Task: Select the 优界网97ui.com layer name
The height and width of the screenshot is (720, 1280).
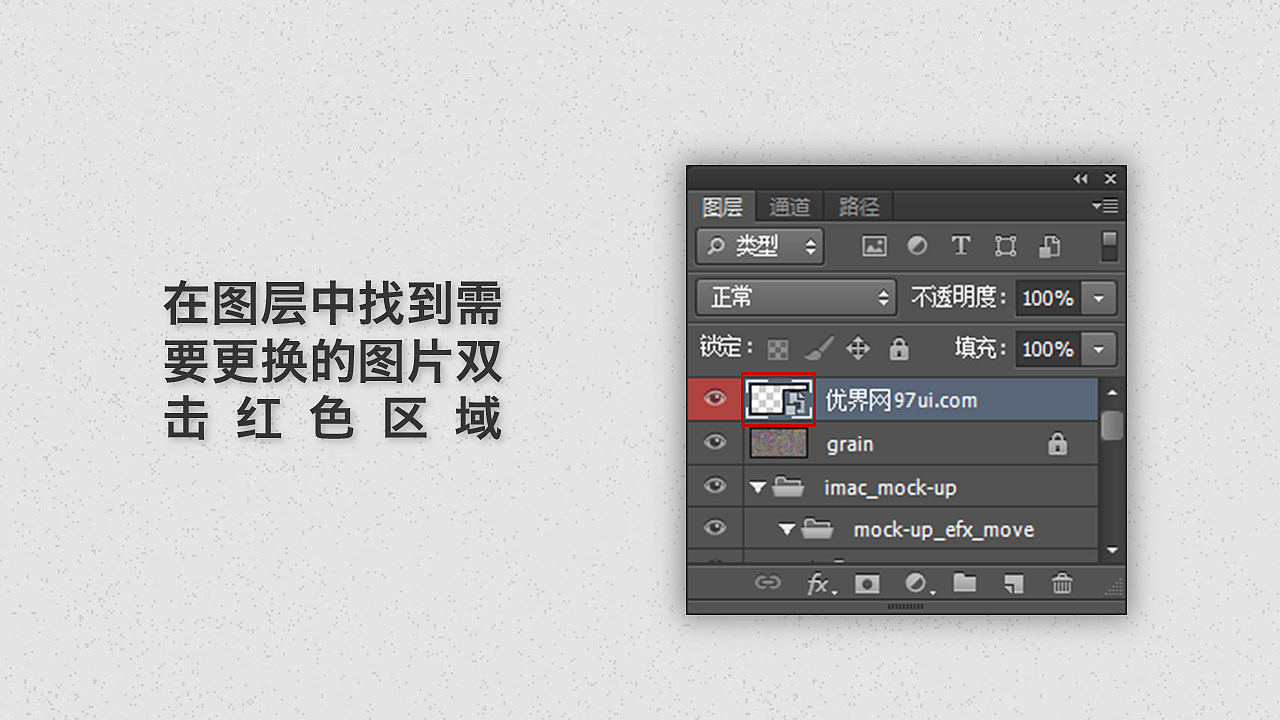Action: [x=901, y=400]
